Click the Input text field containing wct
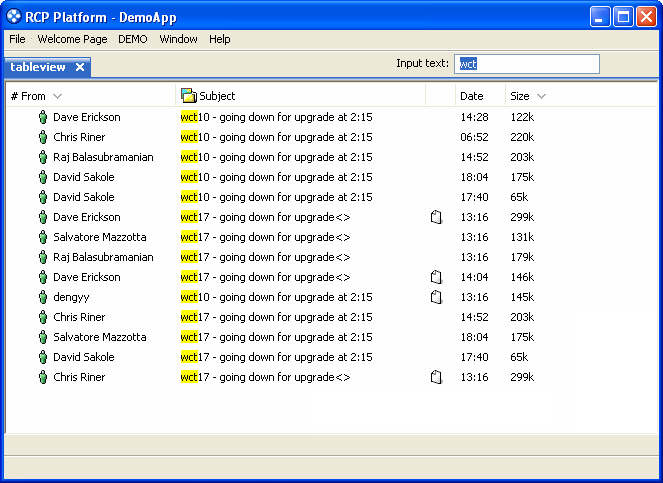Viewport: 663px width, 483px height. pyautogui.click(x=527, y=64)
